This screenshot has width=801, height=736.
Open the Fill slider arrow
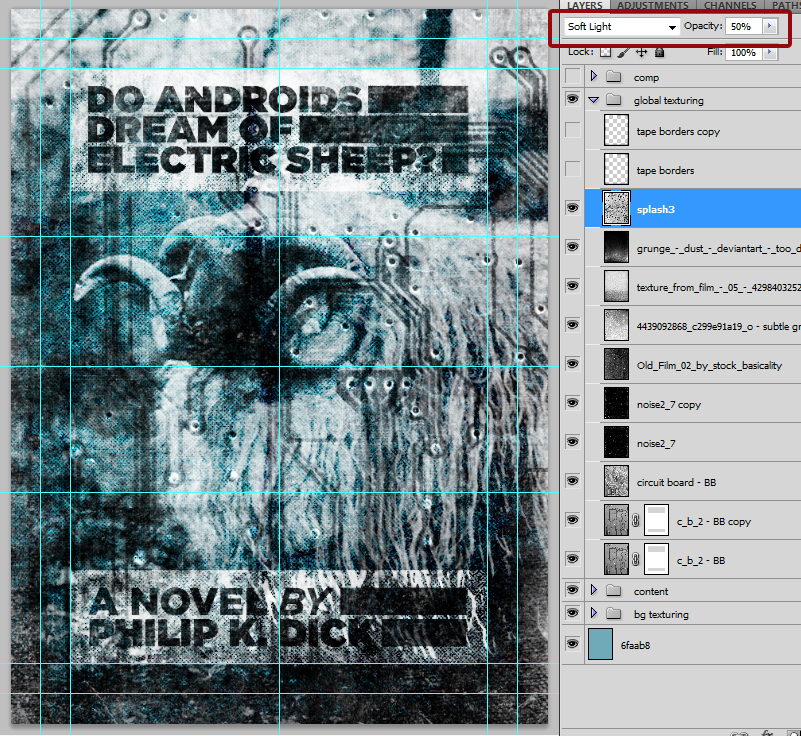(769, 52)
